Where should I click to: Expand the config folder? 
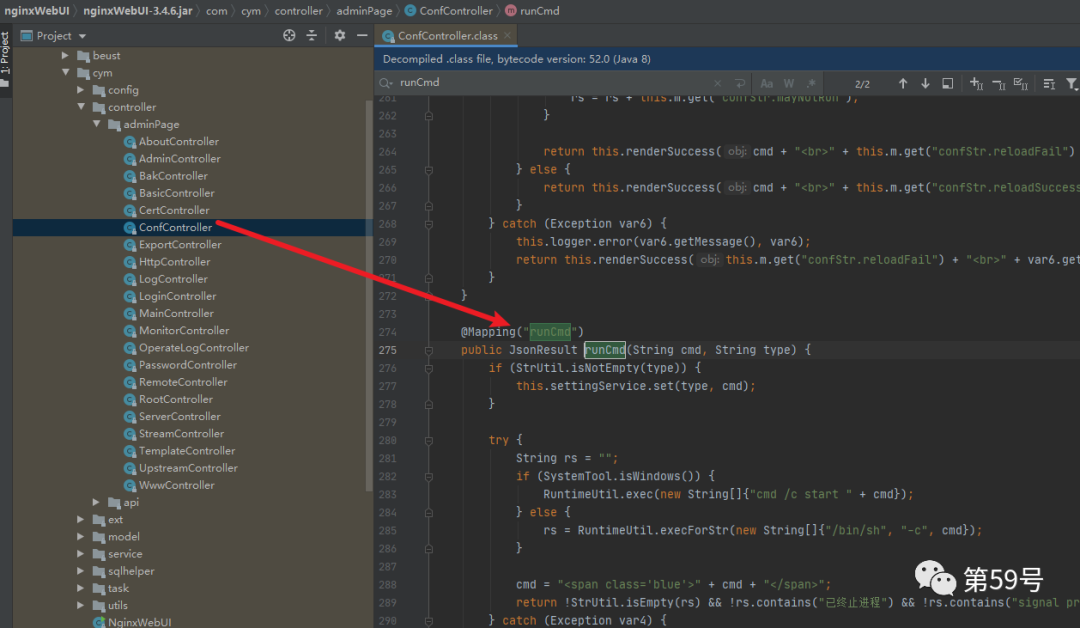(x=81, y=90)
